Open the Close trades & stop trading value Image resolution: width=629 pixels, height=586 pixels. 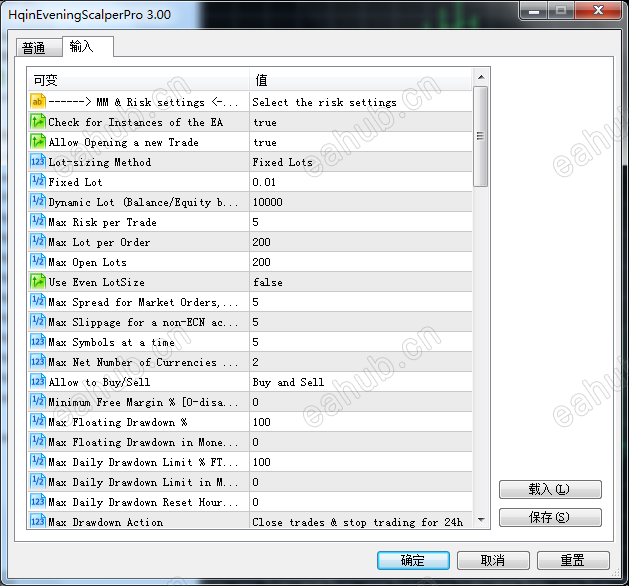[361, 522]
